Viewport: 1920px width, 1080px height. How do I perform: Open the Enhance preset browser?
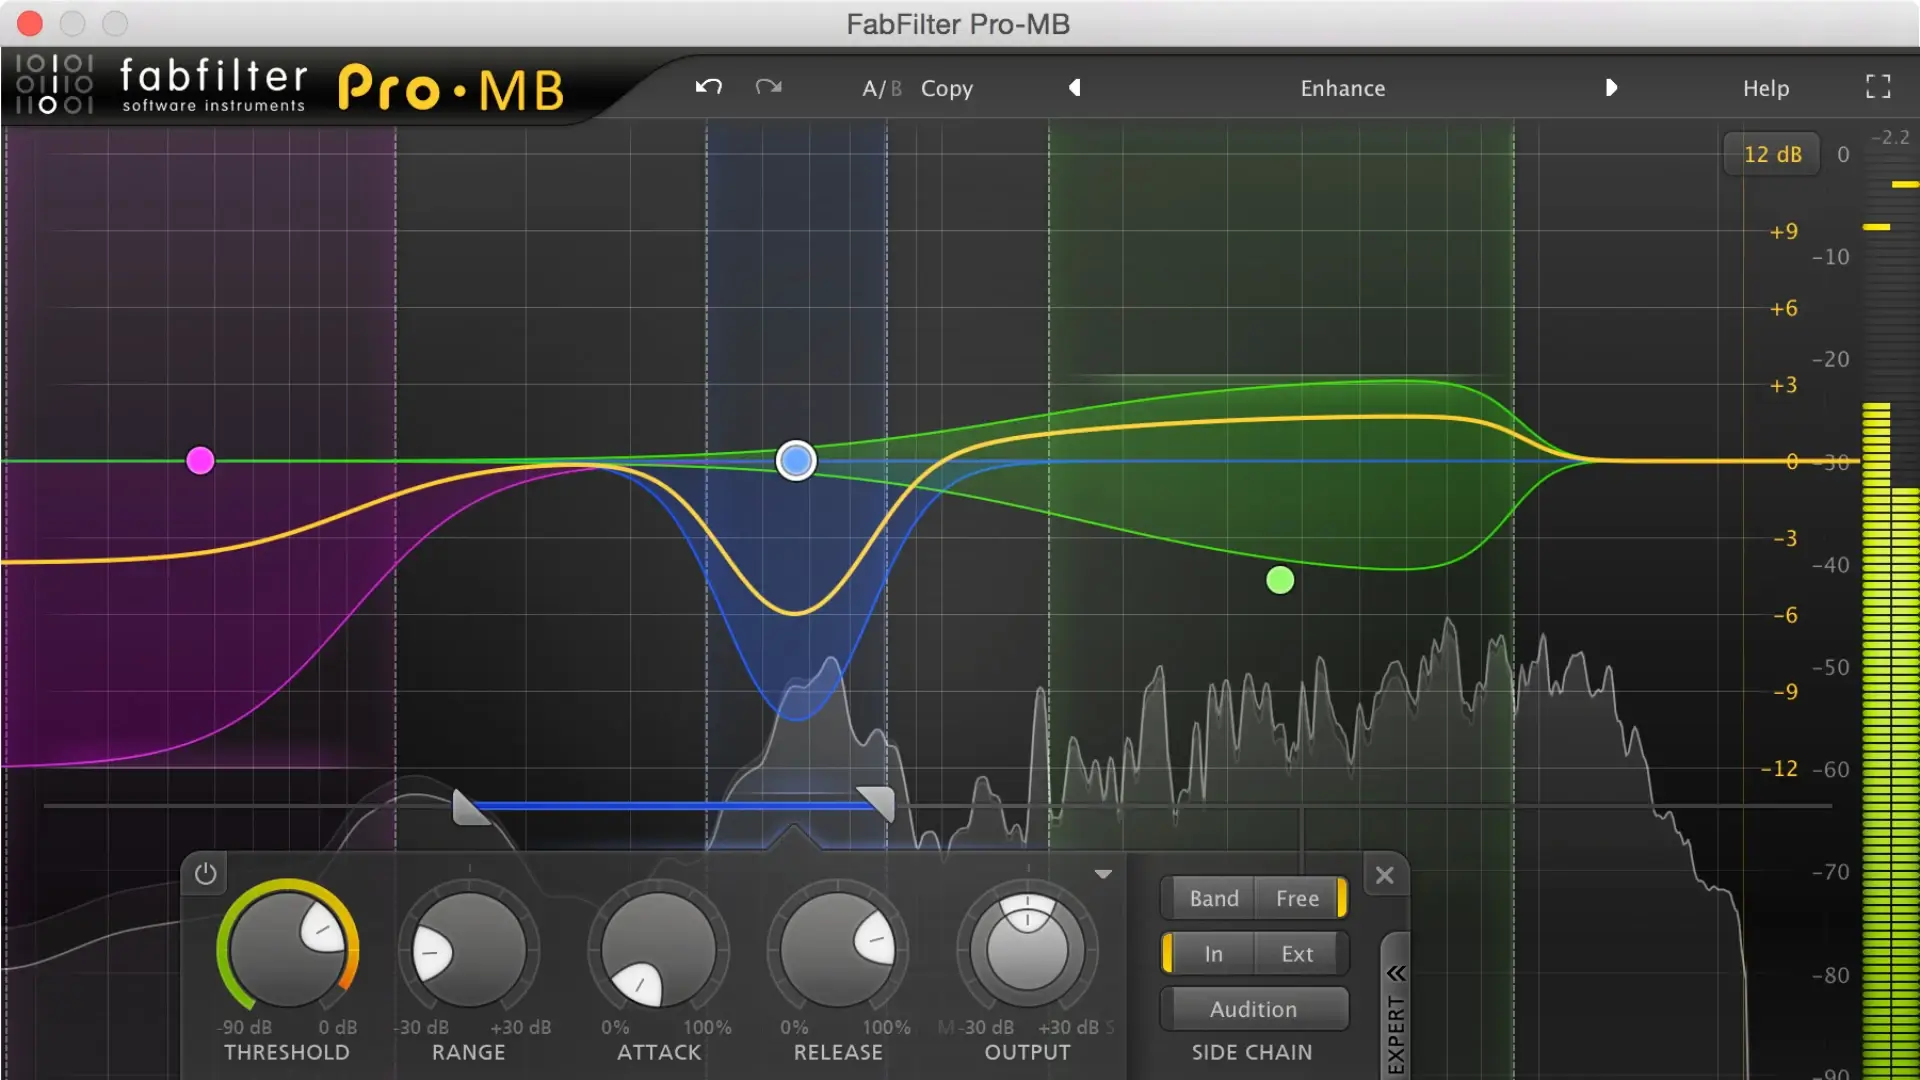pos(1342,88)
